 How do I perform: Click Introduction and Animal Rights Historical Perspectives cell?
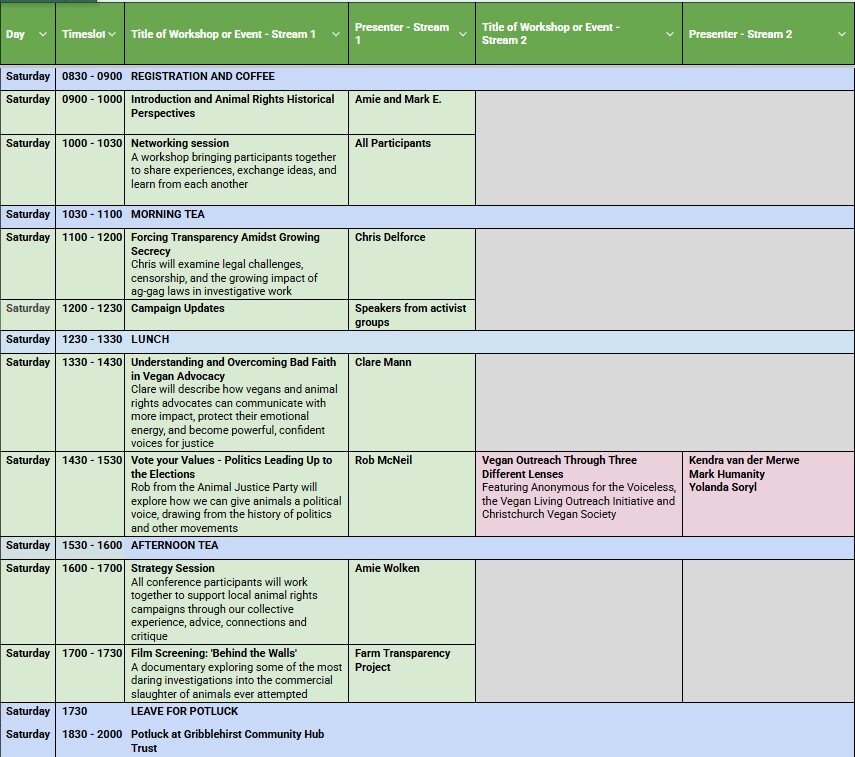point(236,112)
